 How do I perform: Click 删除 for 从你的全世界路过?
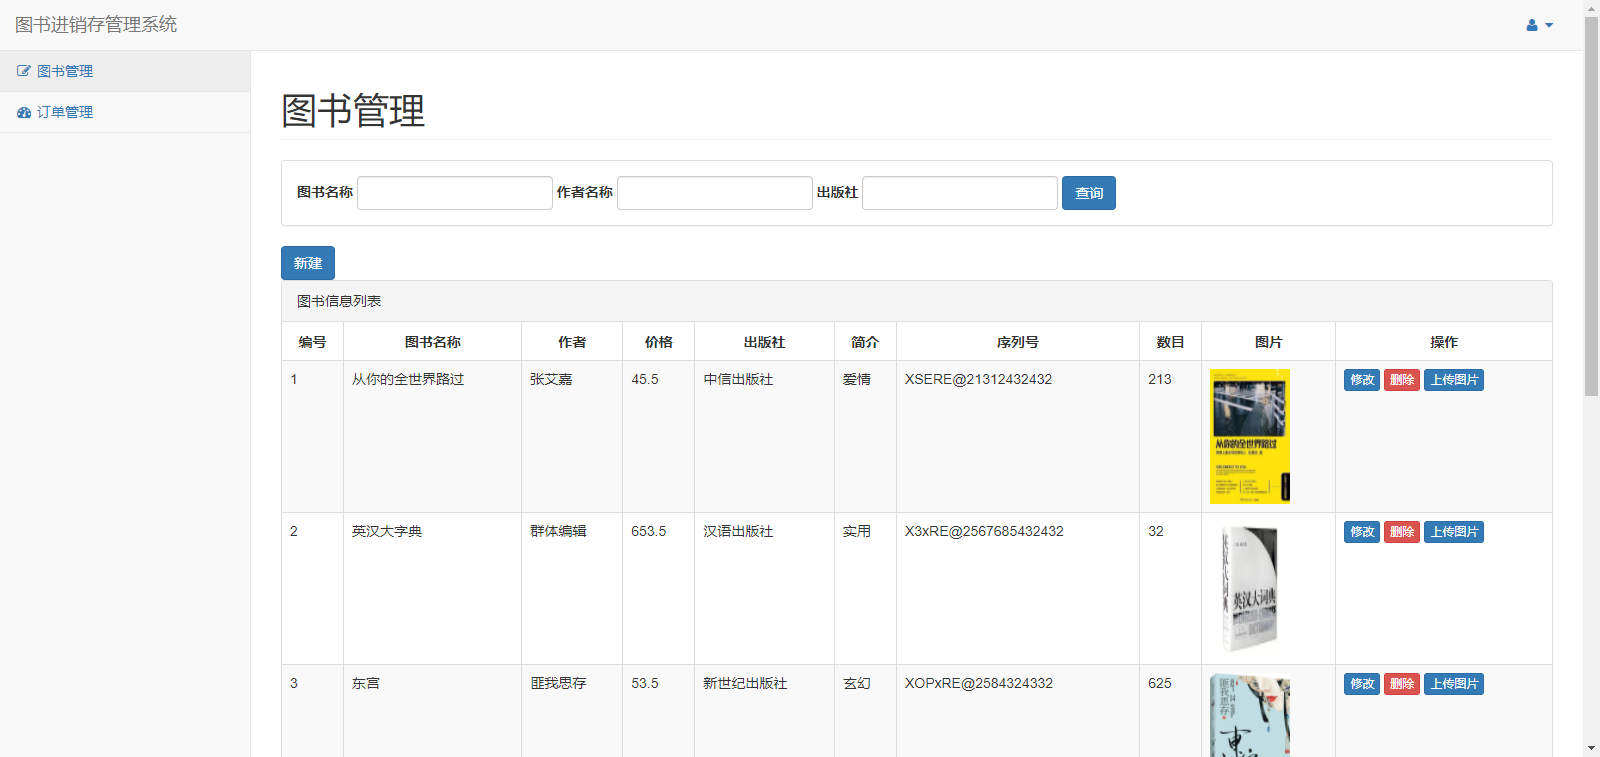pos(1402,380)
